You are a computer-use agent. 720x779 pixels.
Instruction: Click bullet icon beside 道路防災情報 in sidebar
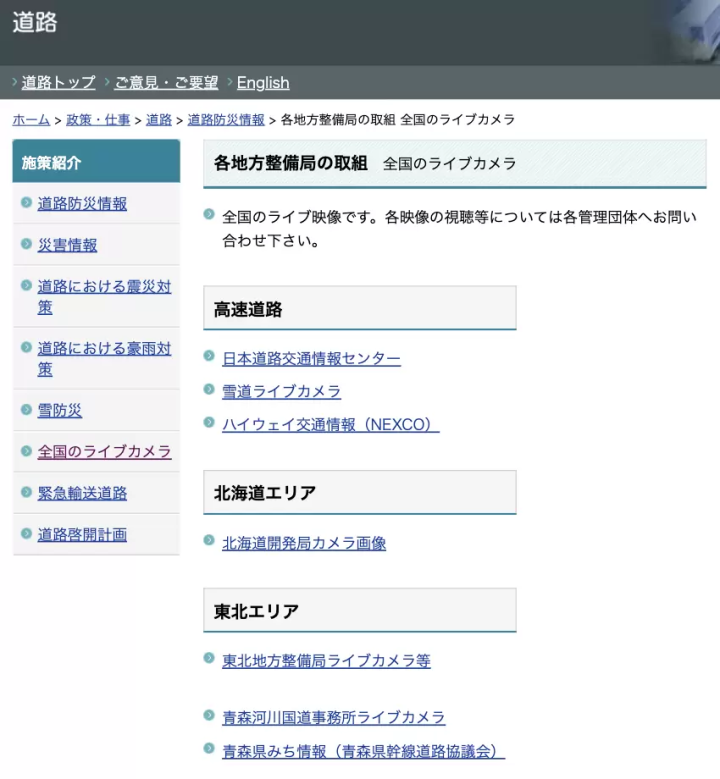pos(26,202)
